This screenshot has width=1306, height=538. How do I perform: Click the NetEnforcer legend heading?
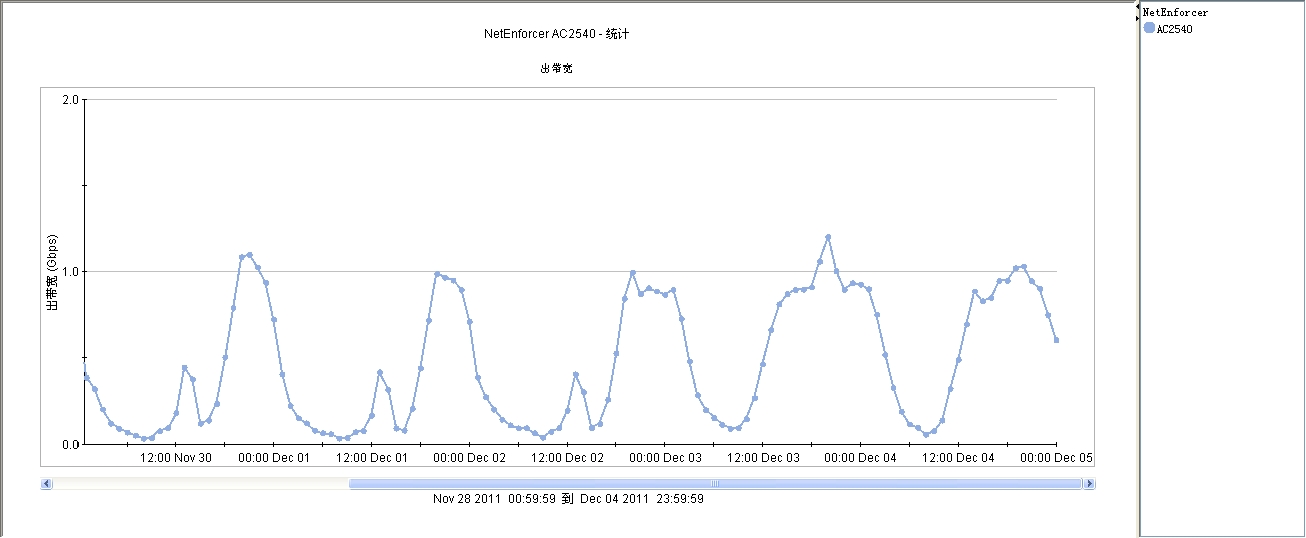click(x=1175, y=13)
